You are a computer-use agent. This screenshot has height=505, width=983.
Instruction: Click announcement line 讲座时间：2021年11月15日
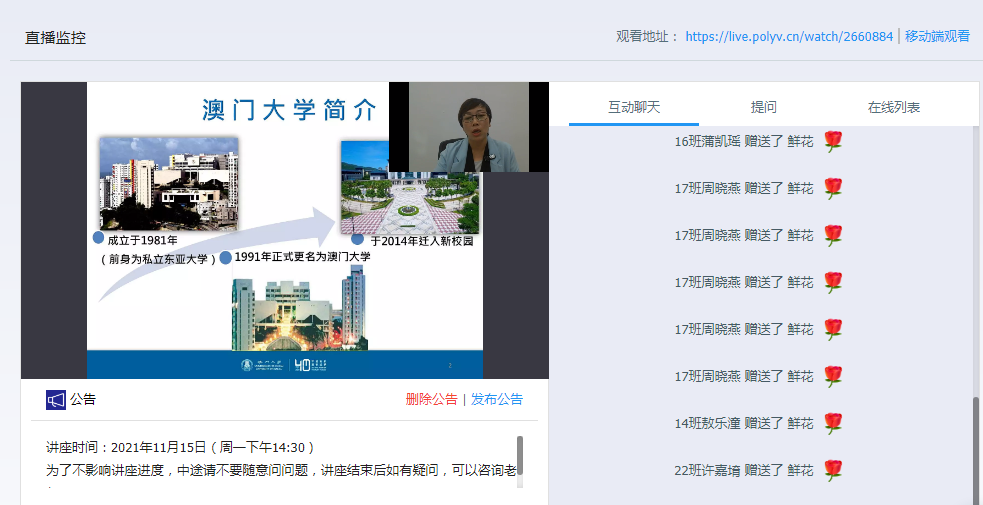click(181, 447)
